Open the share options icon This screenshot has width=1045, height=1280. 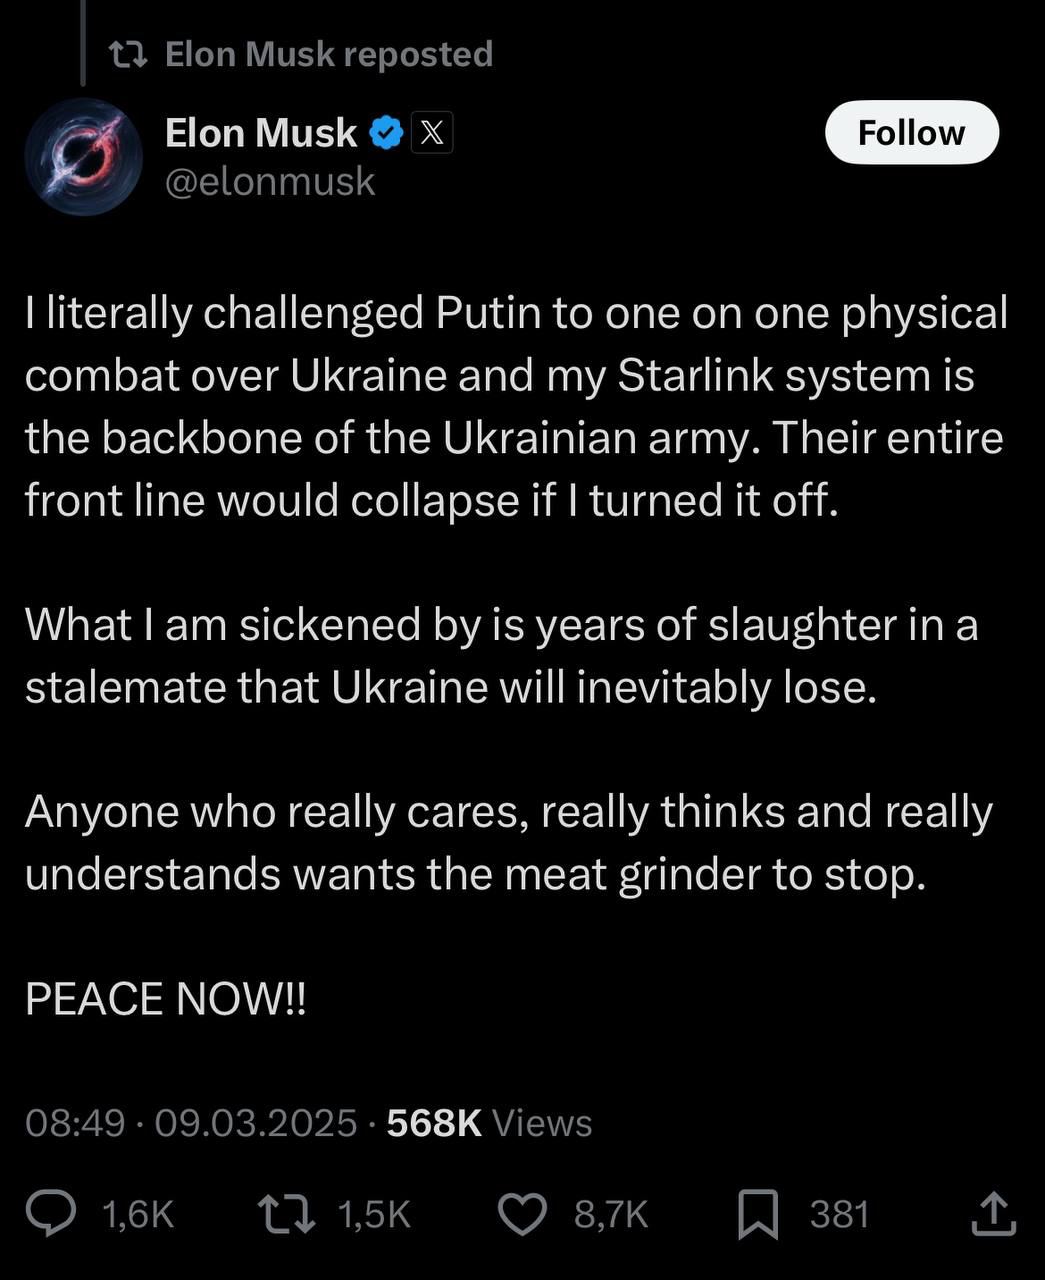click(993, 1214)
